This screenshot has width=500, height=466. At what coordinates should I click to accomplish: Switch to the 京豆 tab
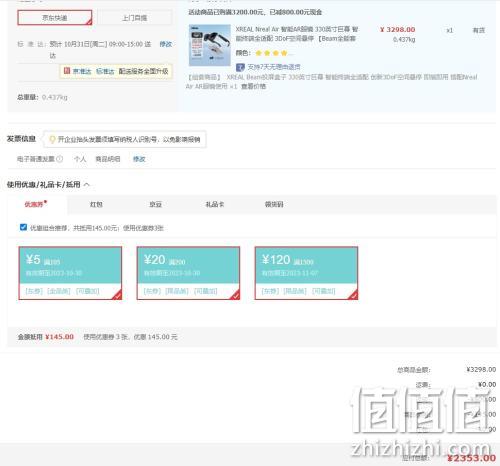pyautogui.click(x=155, y=204)
